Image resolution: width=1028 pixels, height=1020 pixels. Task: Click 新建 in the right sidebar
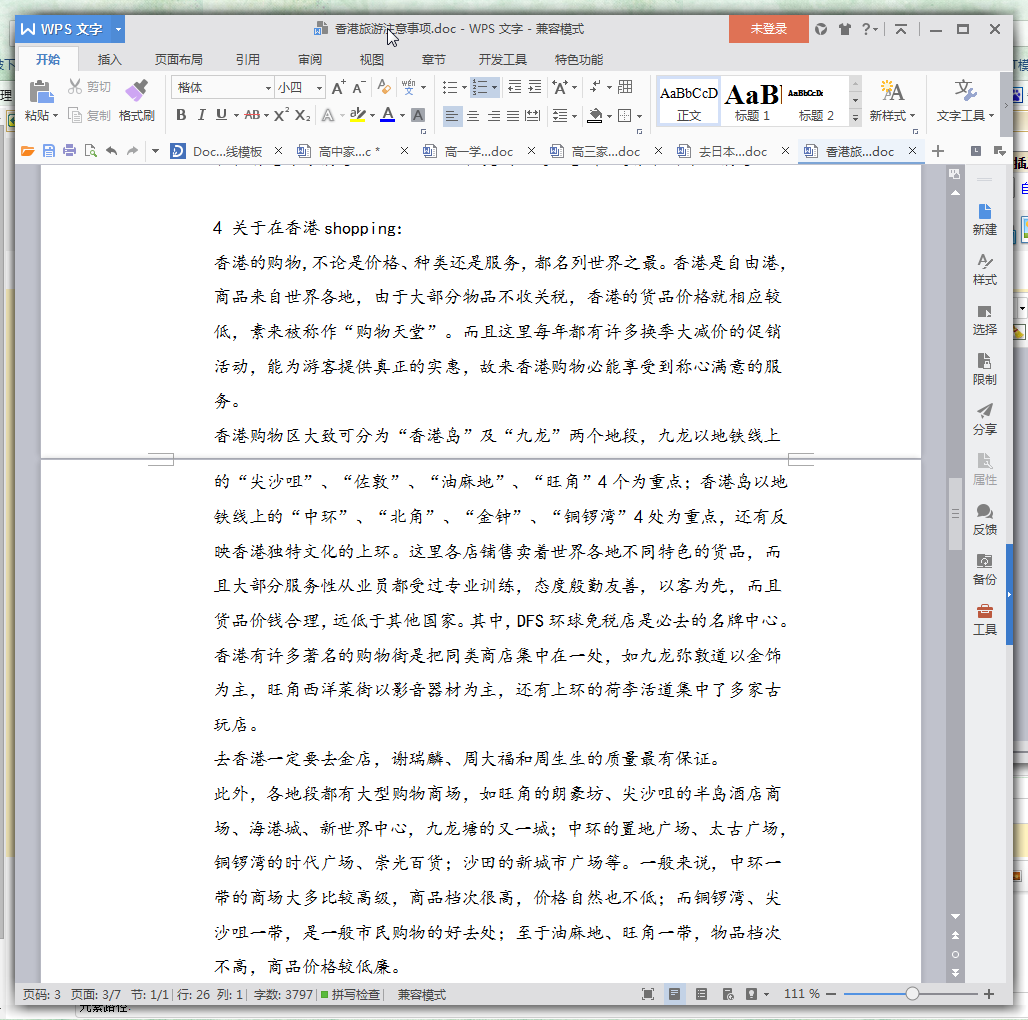pyautogui.click(x=984, y=220)
